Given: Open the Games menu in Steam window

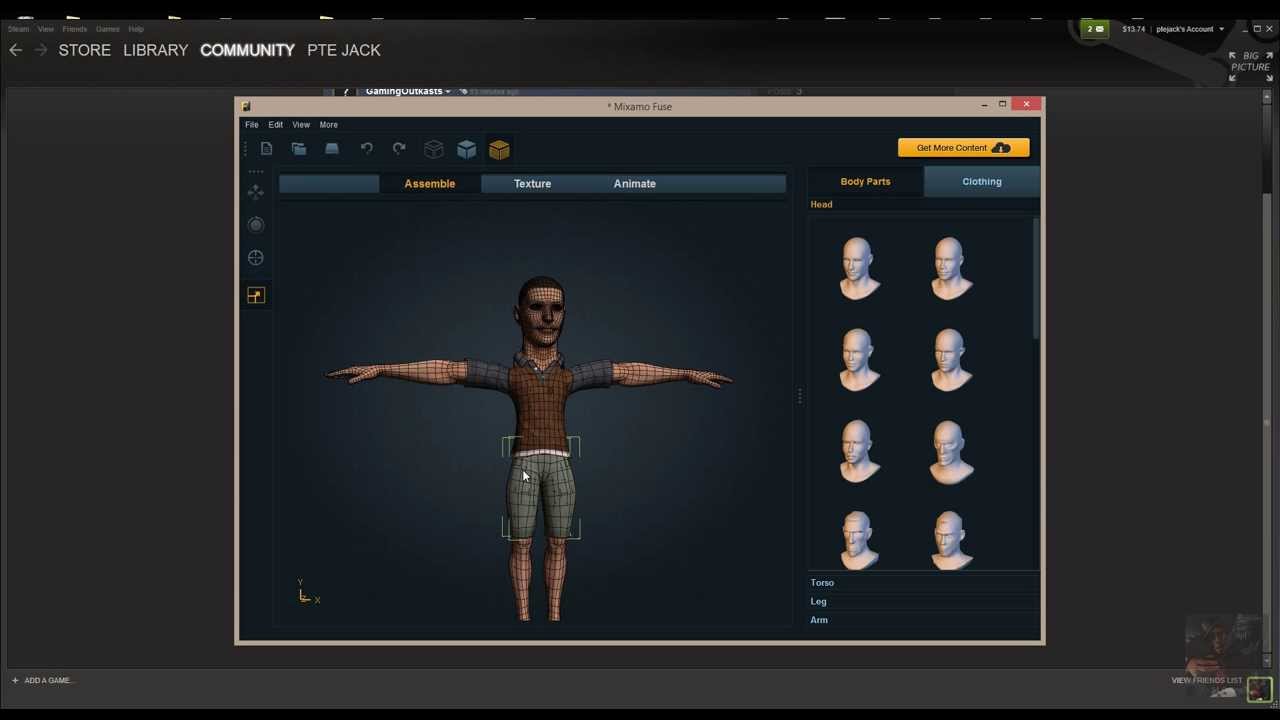Looking at the screenshot, I should click(108, 29).
